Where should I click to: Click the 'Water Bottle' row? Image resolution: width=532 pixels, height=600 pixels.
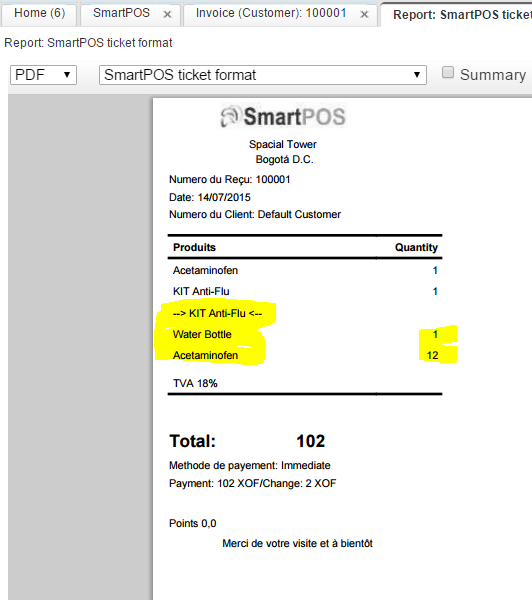click(x=305, y=334)
